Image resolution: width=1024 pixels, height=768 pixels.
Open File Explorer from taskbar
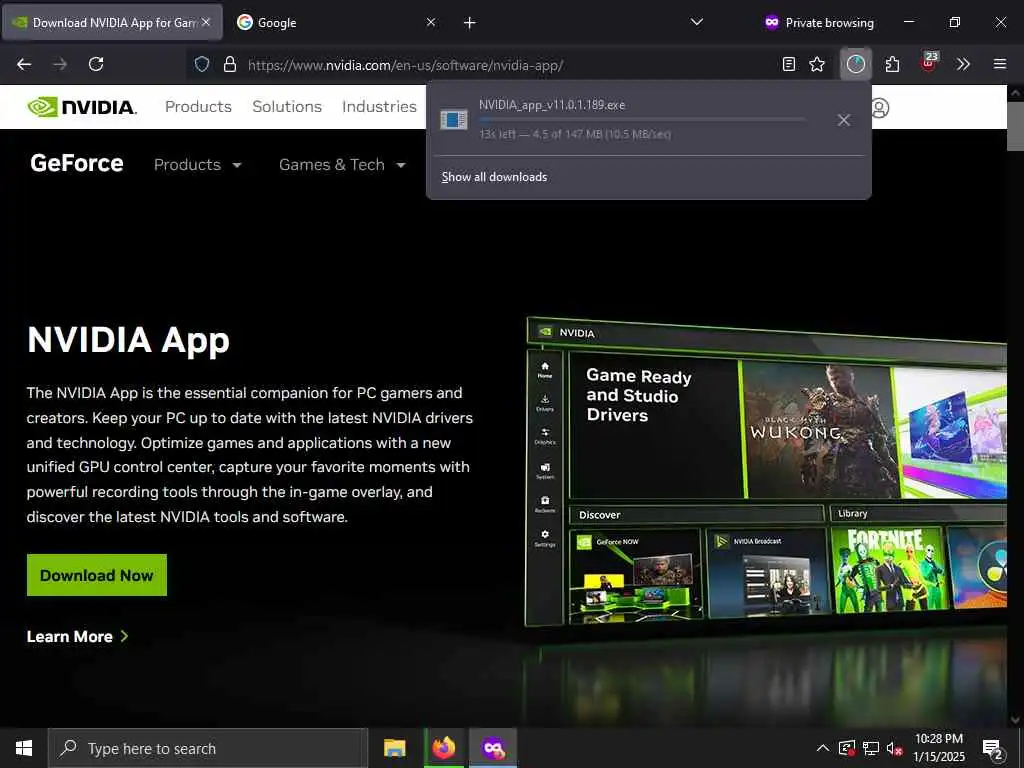[x=394, y=748]
